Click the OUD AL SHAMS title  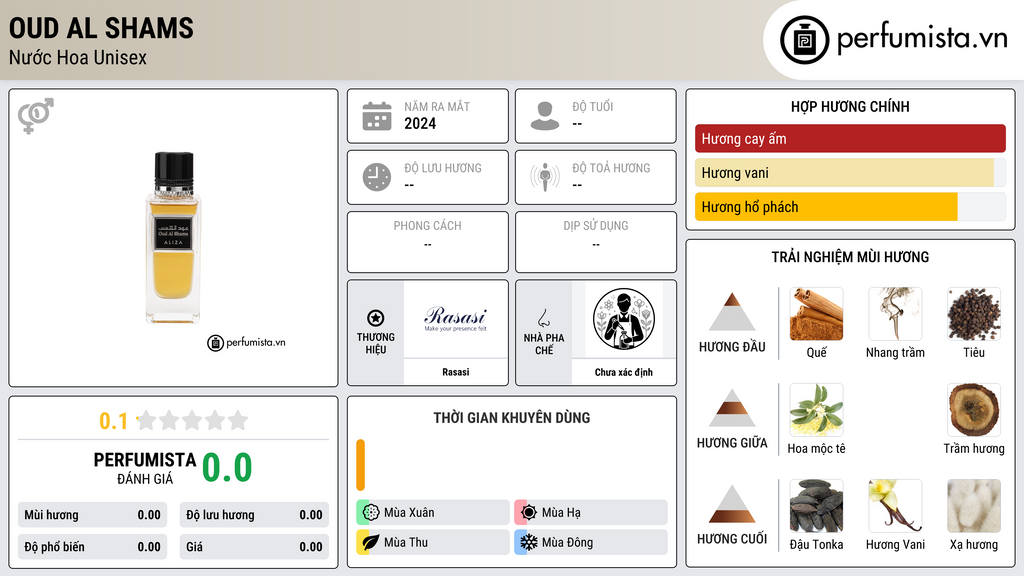(101, 28)
